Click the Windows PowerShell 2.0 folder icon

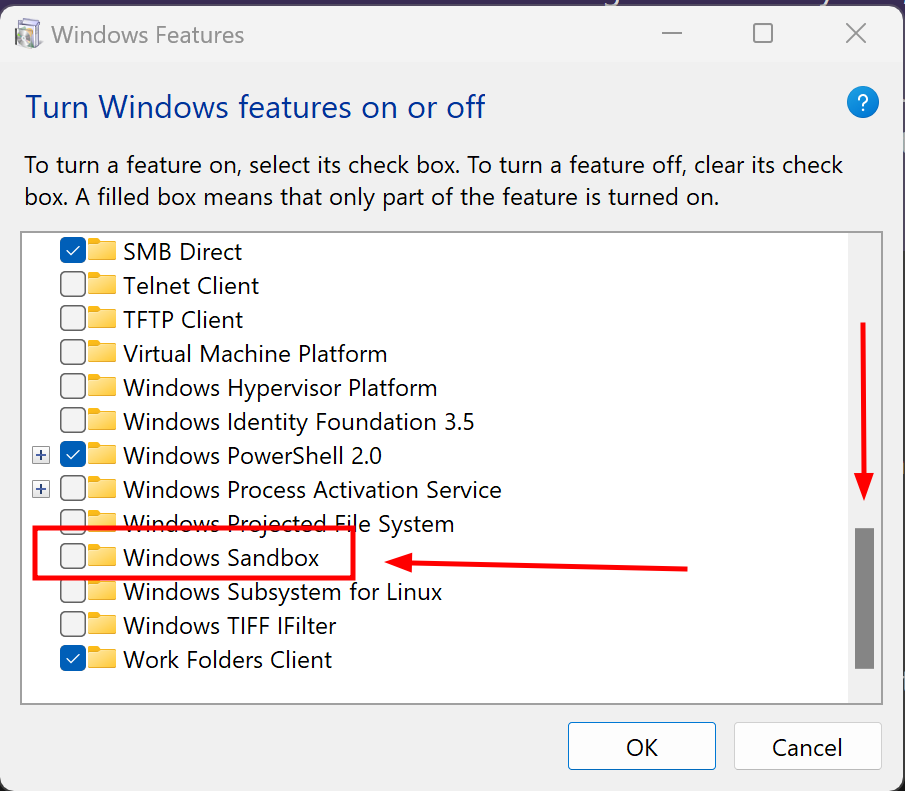pos(102,454)
